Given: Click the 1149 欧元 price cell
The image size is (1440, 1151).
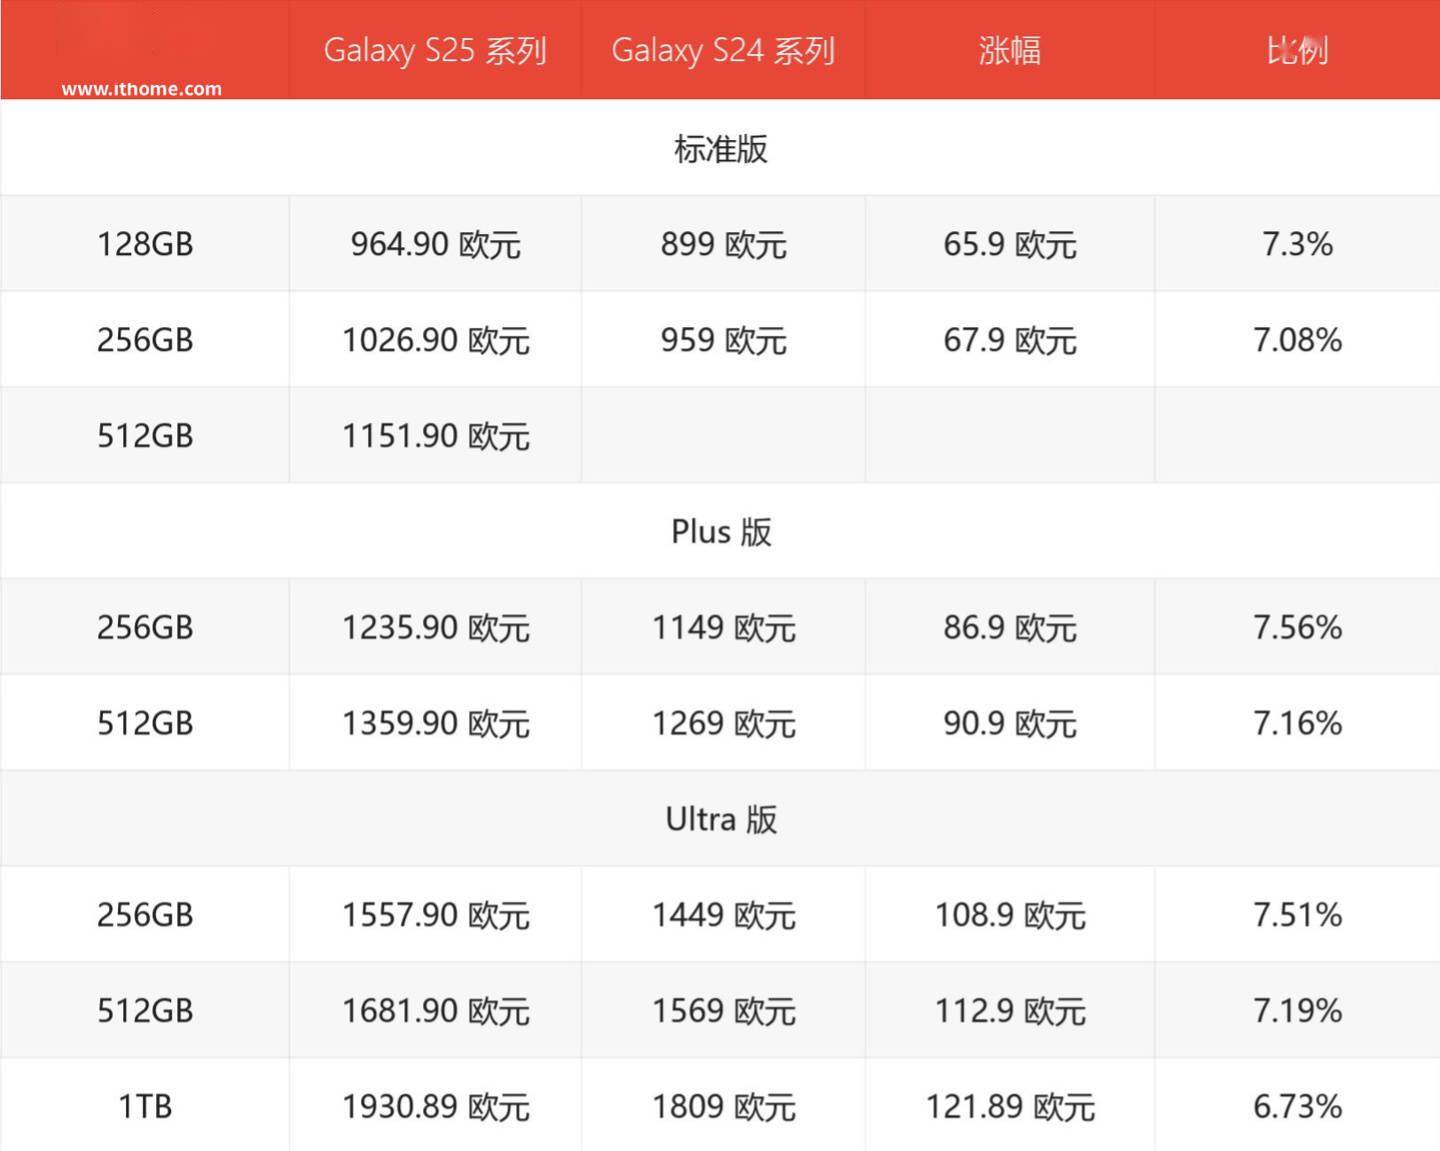Looking at the screenshot, I should (723, 627).
